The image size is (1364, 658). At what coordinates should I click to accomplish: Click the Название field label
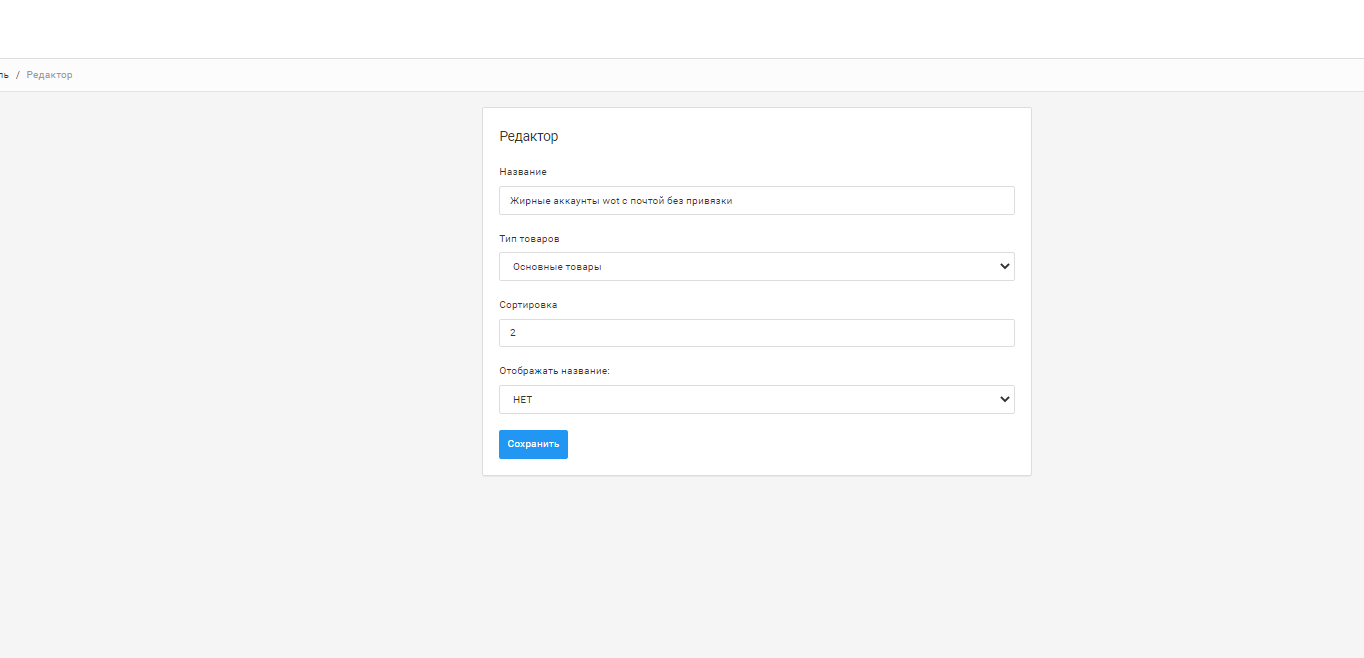coord(523,172)
